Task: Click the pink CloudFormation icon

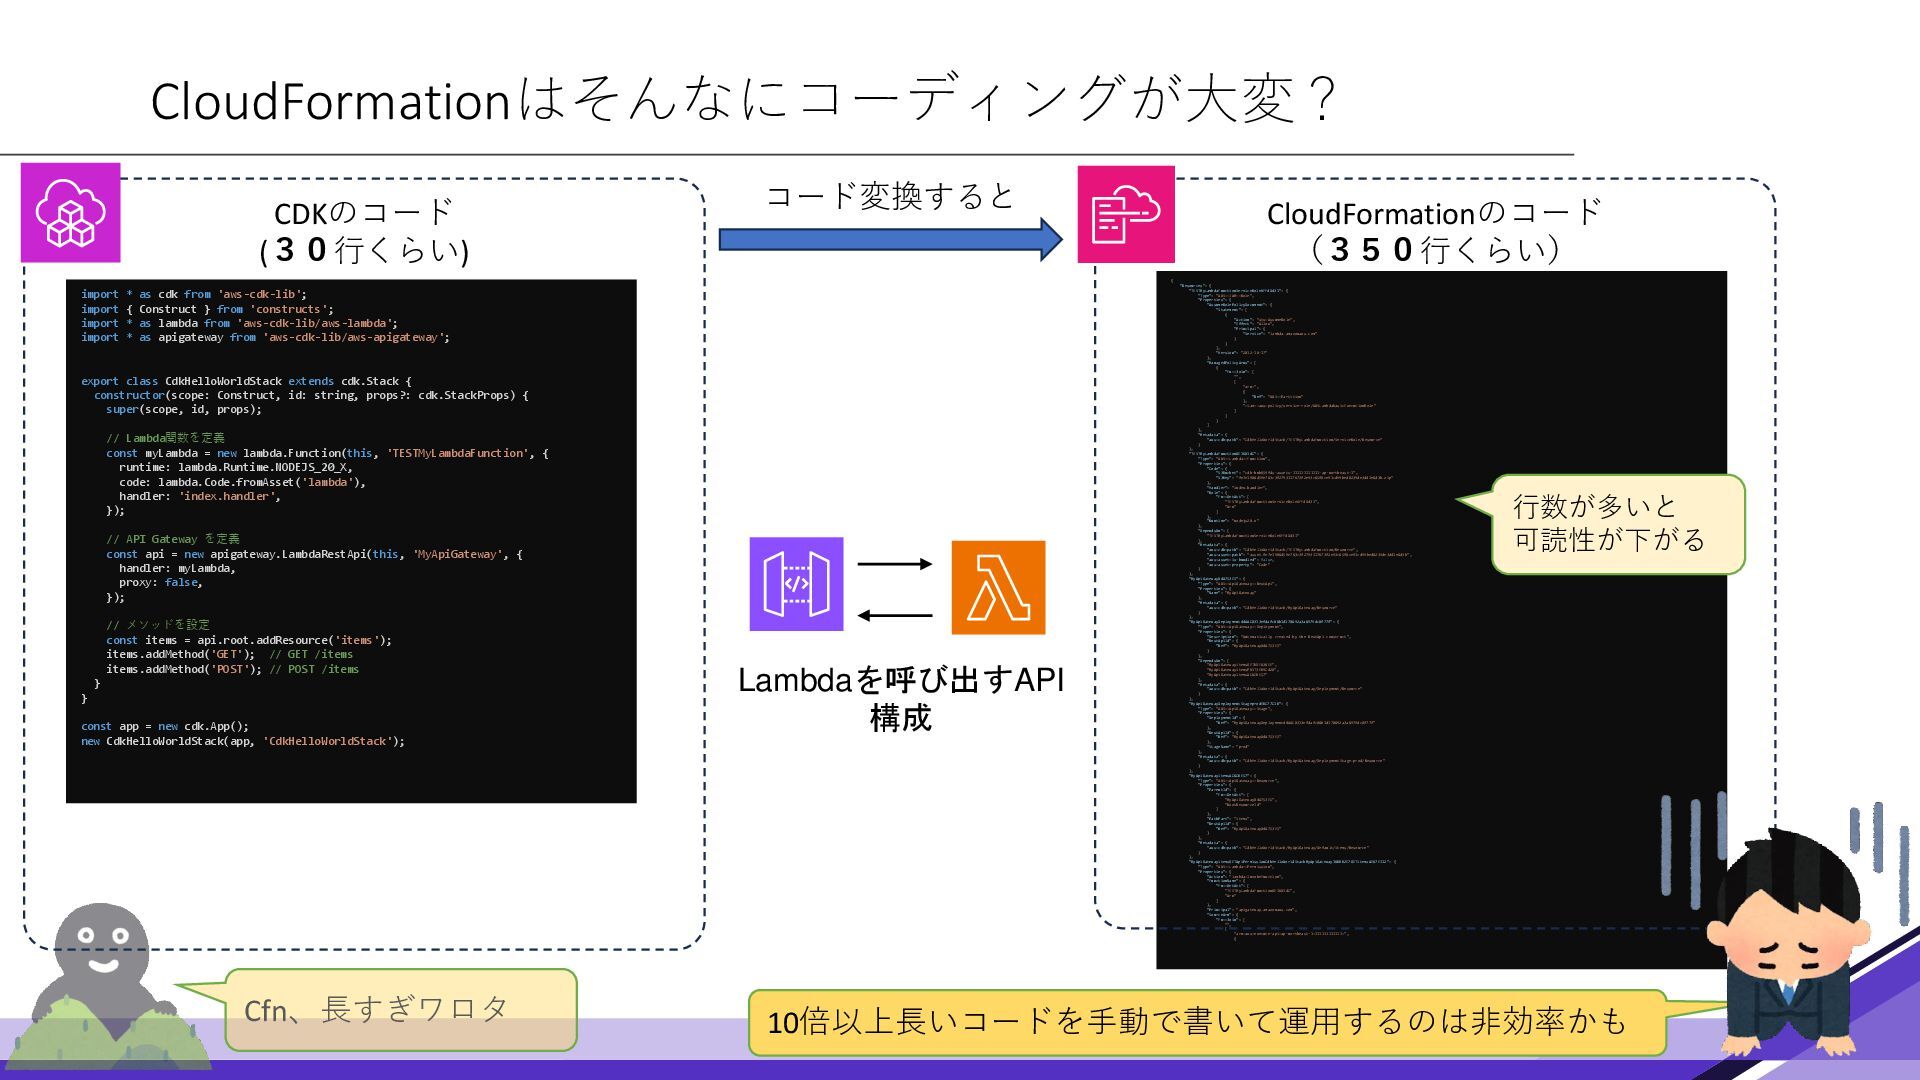Action: pyautogui.click(x=1126, y=215)
